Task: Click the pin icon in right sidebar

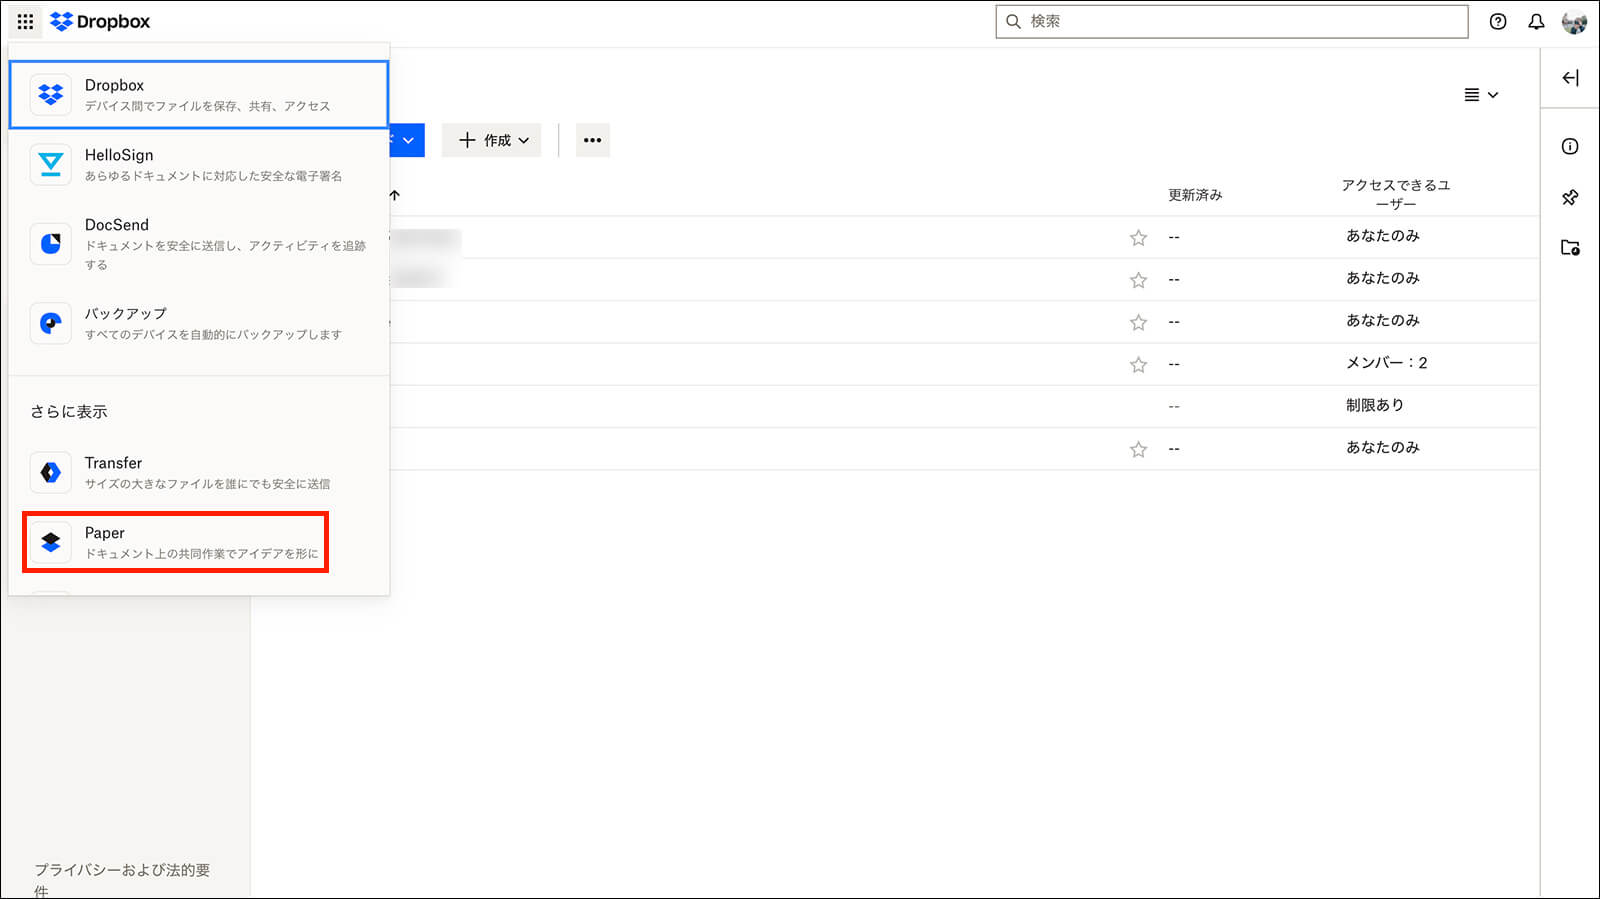Action: pos(1570,197)
